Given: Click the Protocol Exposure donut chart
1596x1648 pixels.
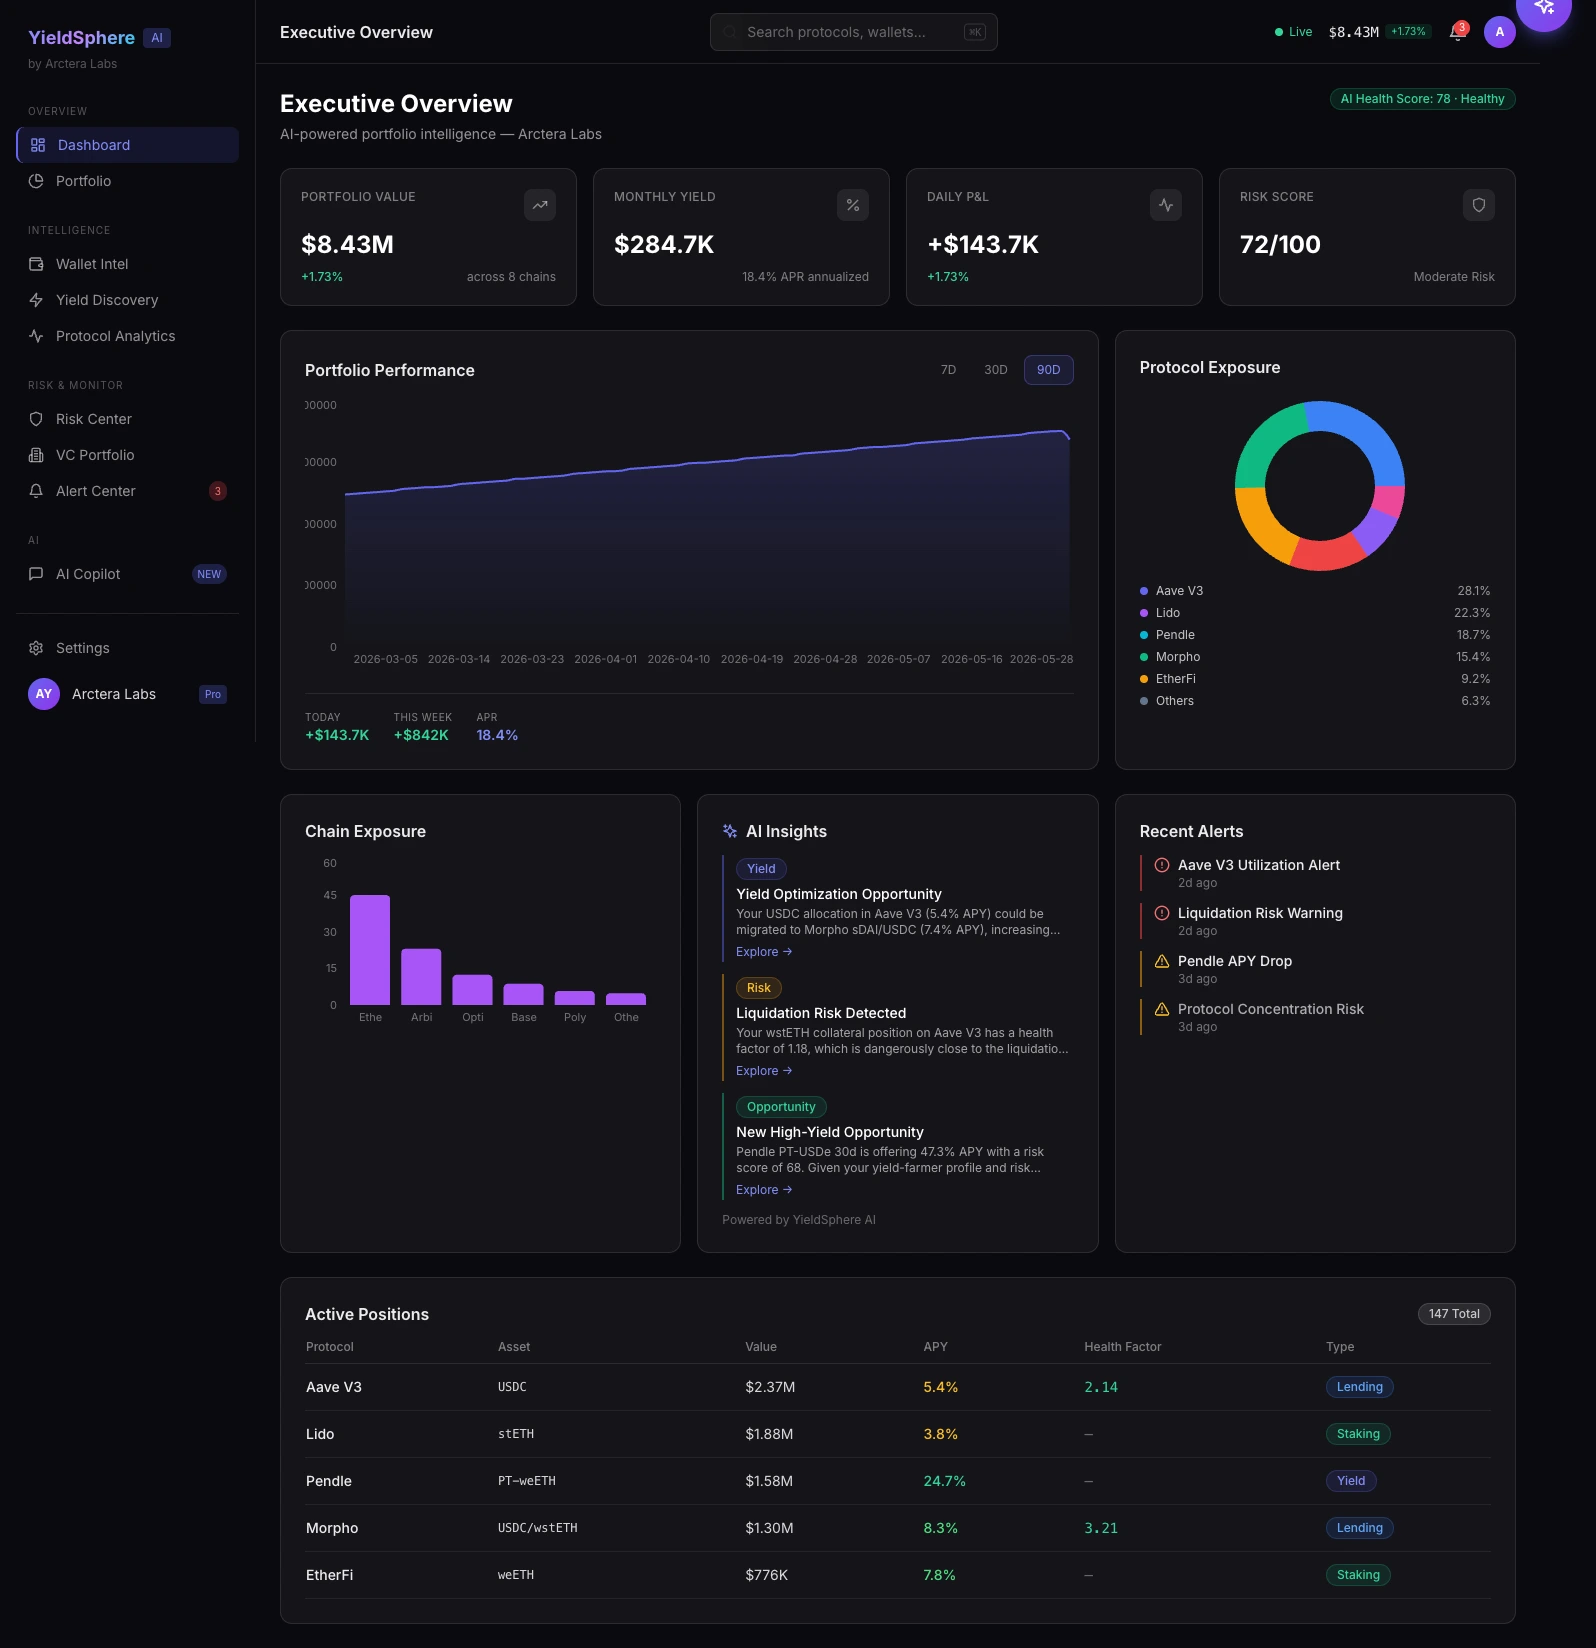Looking at the screenshot, I should pos(1320,486).
